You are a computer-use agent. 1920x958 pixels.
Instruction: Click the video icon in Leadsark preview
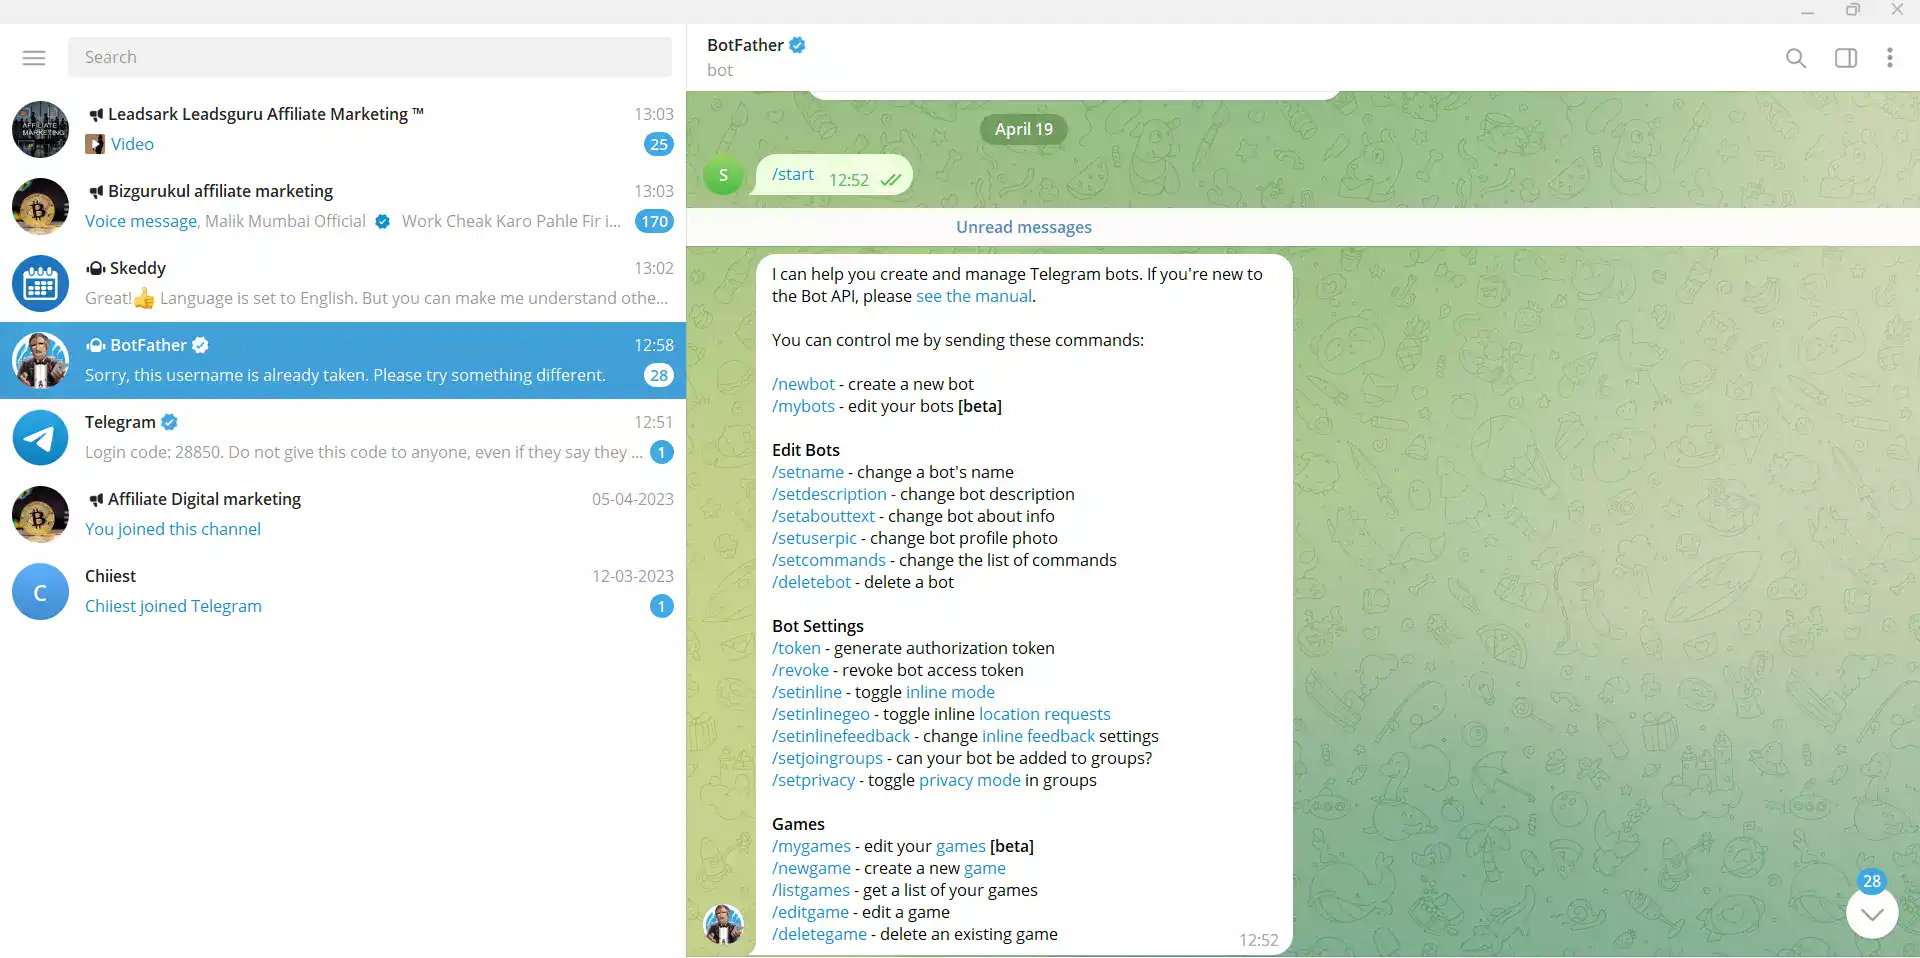[95, 144]
